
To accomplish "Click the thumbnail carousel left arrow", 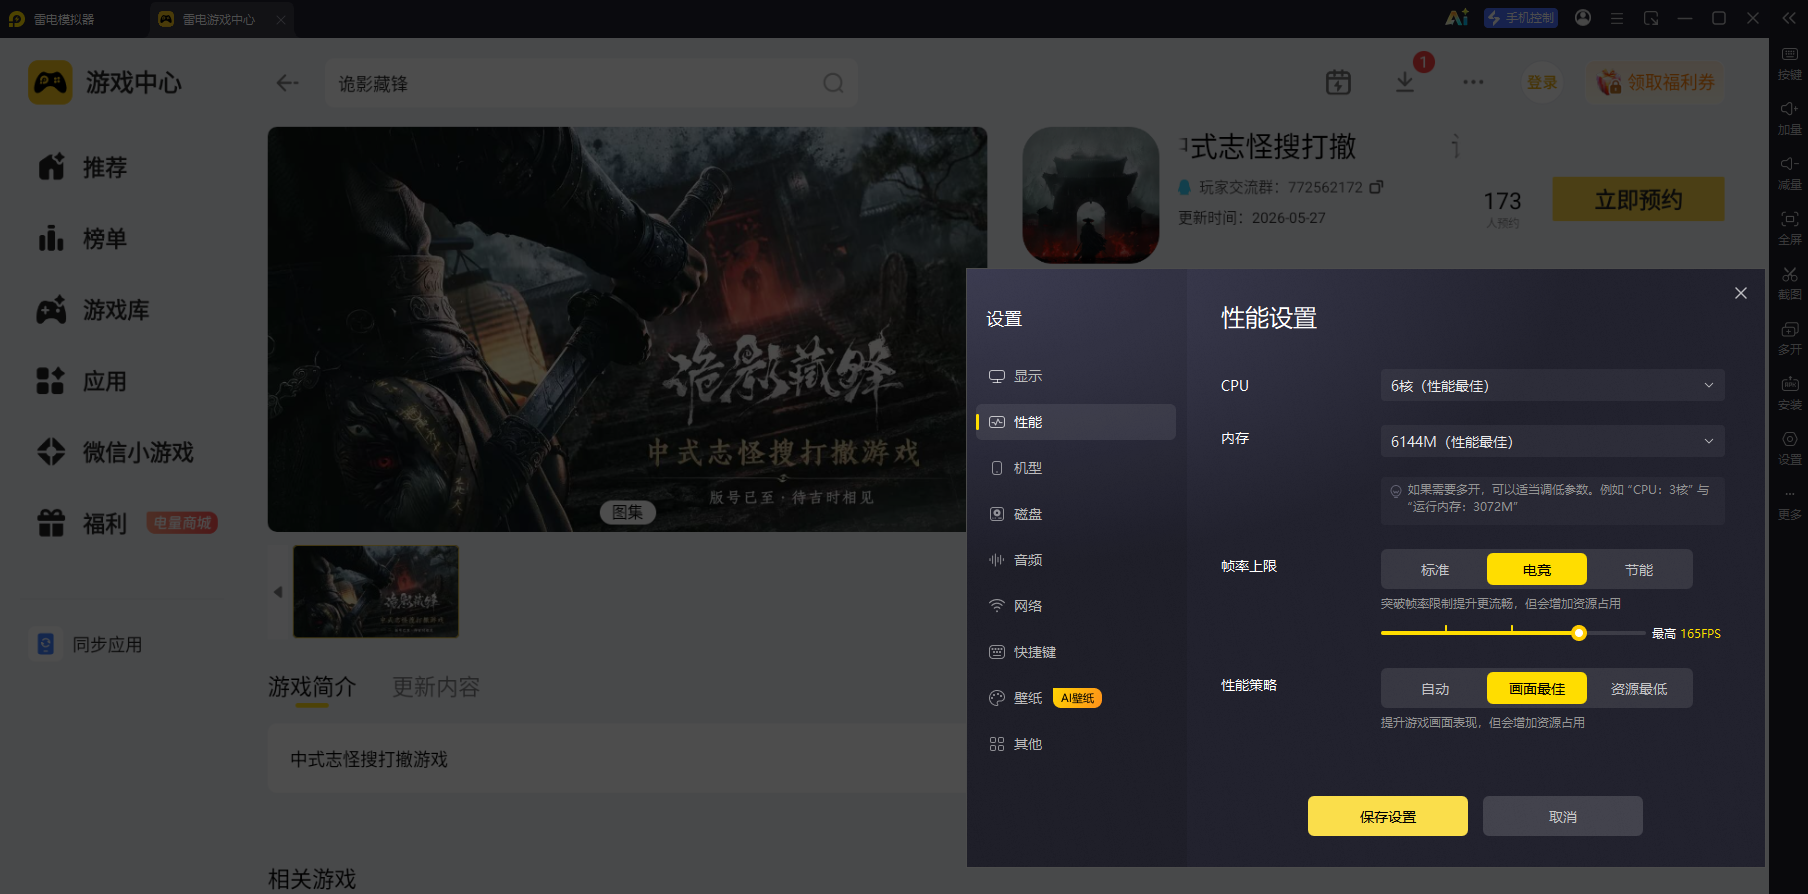I will (278, 592).
